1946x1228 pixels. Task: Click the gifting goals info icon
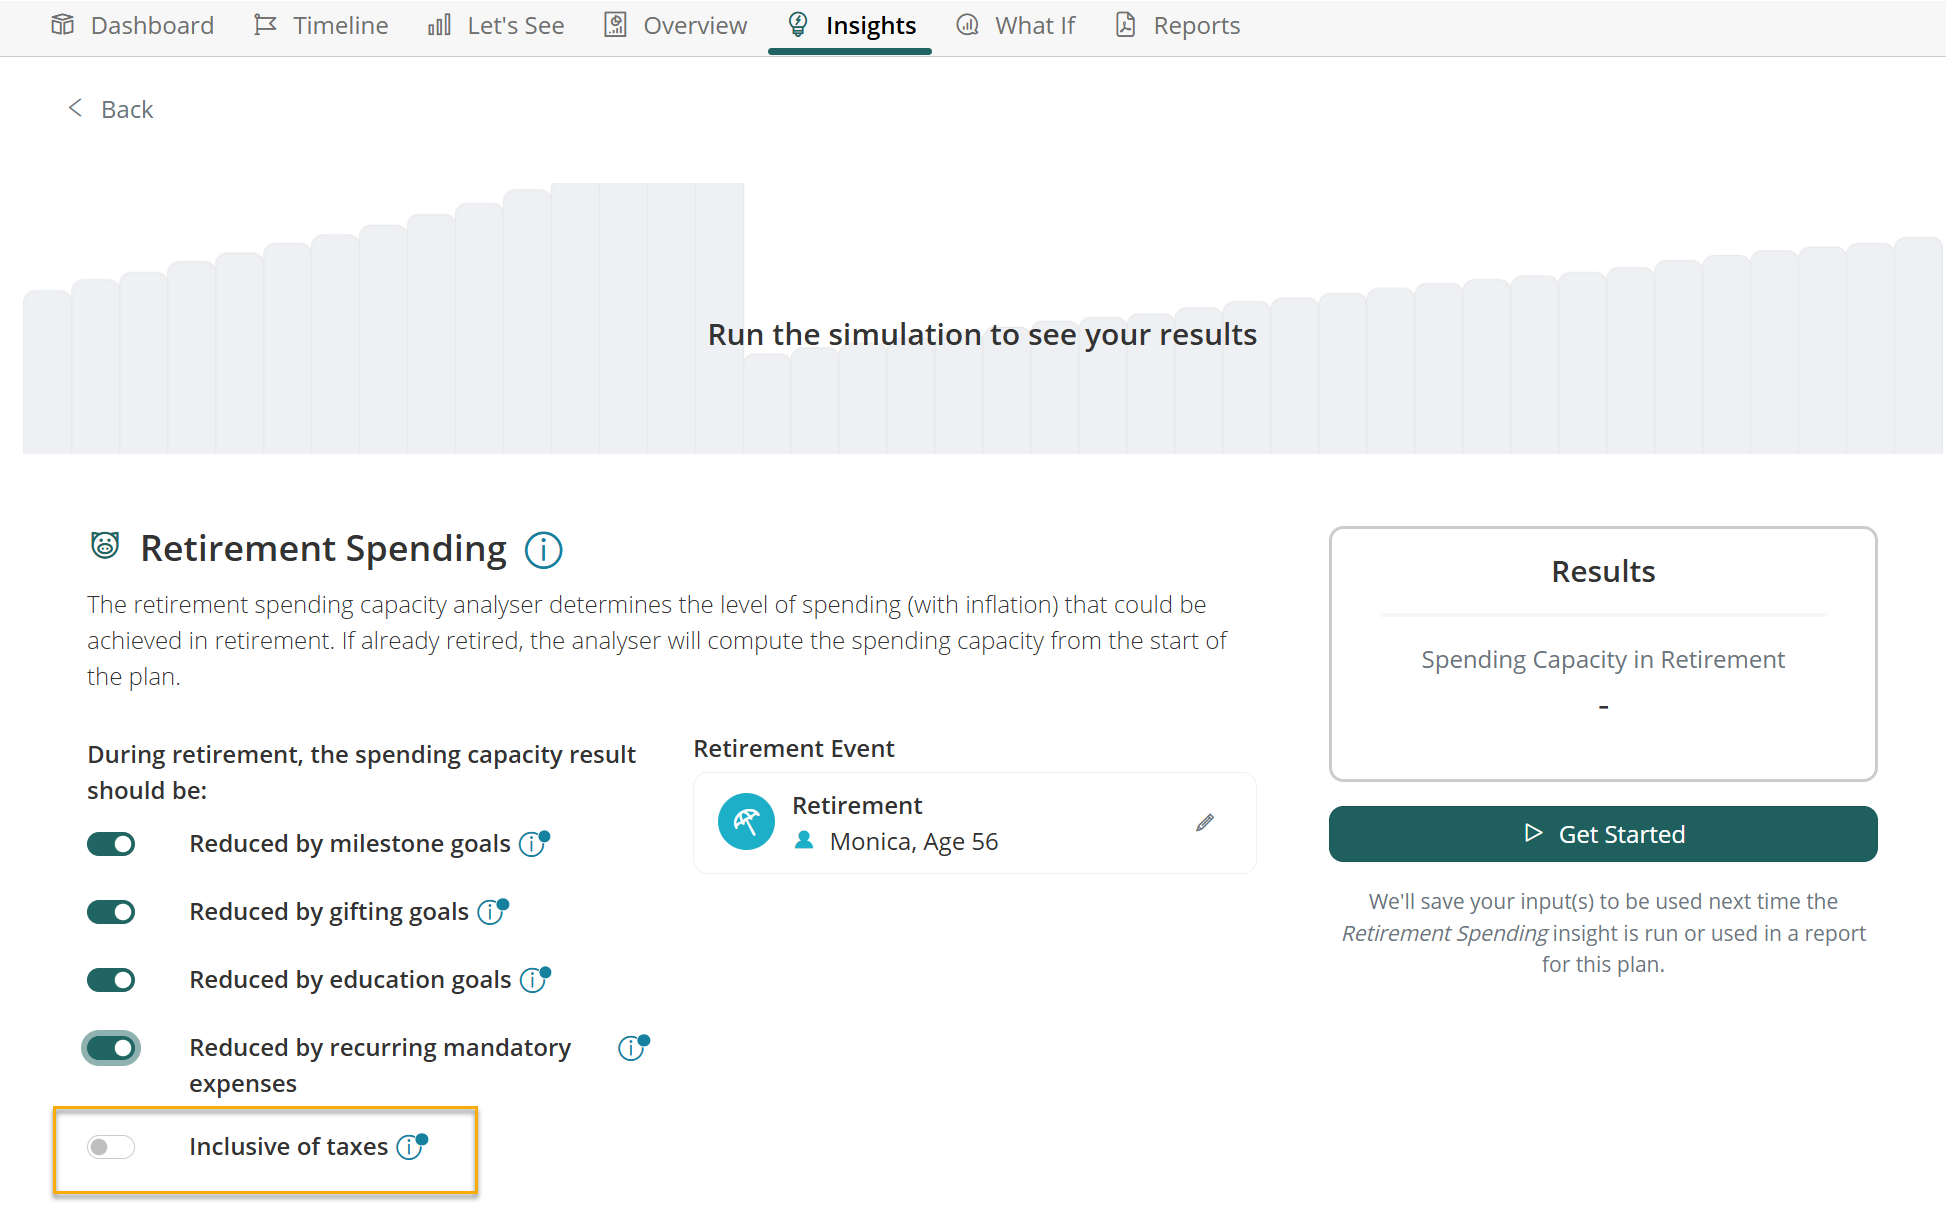[491, 912]
